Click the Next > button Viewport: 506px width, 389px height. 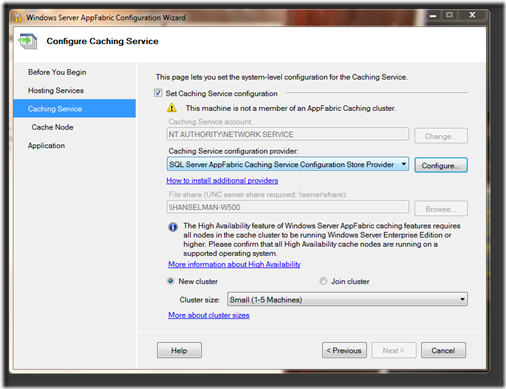click(394, 350)
